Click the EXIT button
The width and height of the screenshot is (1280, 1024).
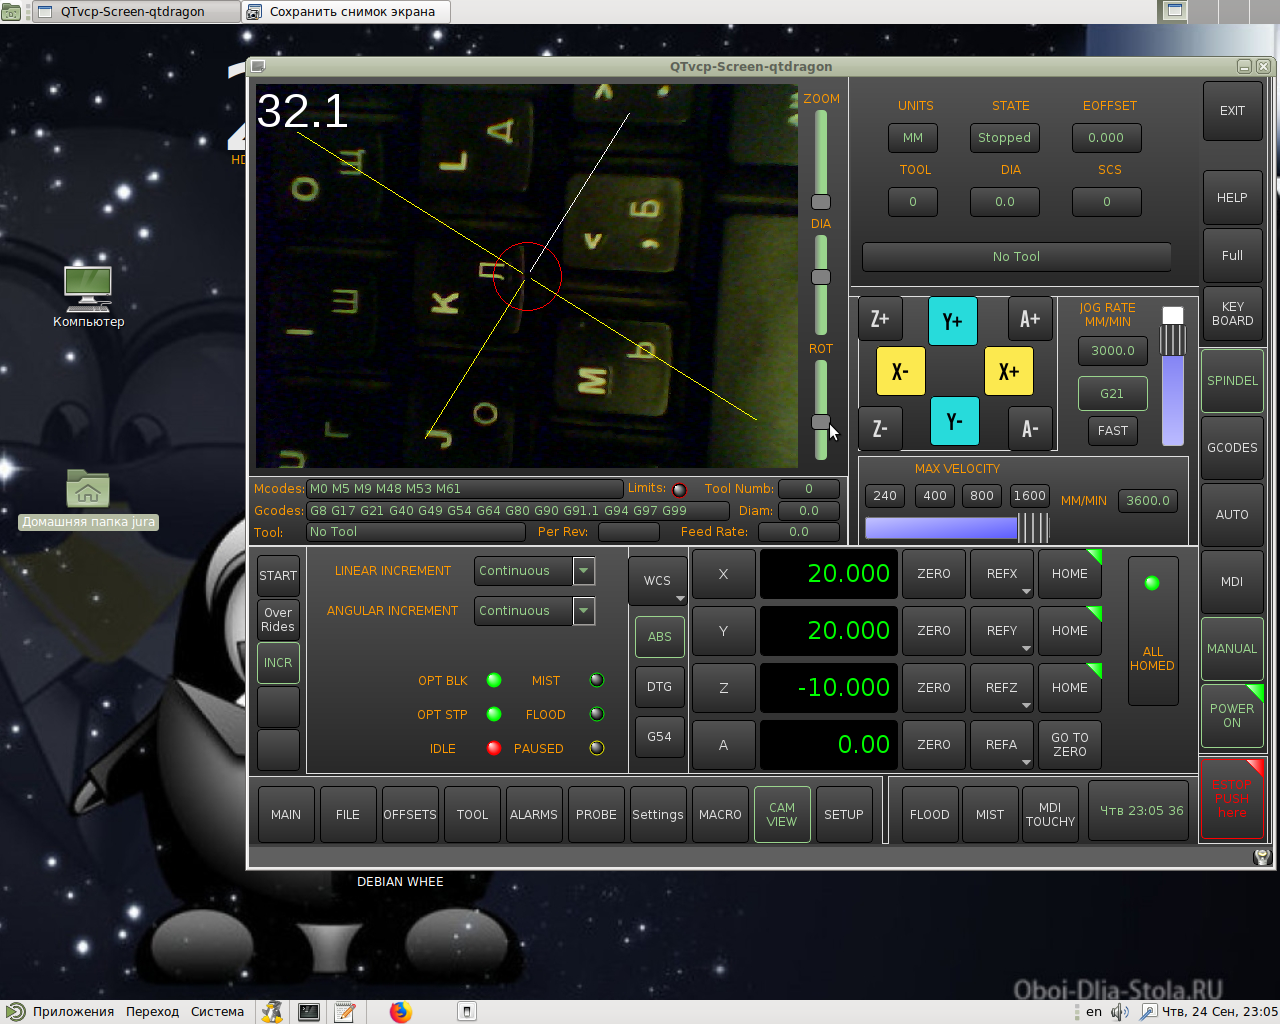click(1232, 111)
